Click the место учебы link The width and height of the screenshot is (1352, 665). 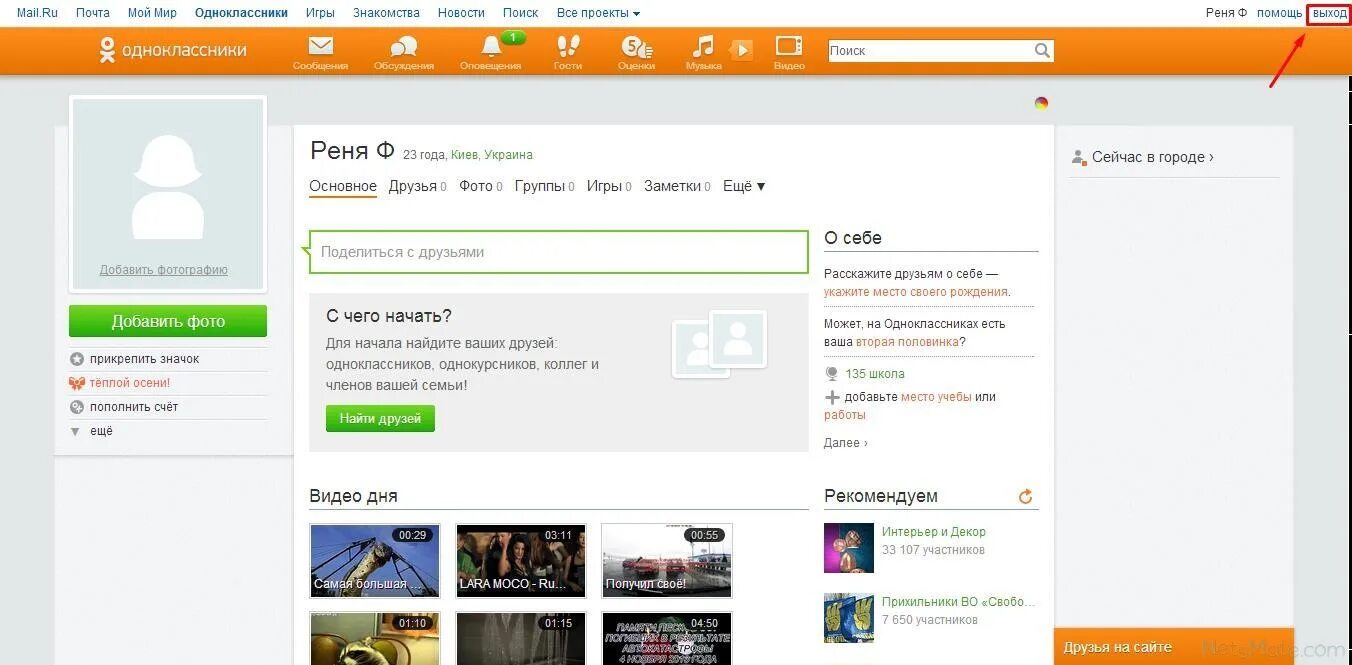[936, 397]
